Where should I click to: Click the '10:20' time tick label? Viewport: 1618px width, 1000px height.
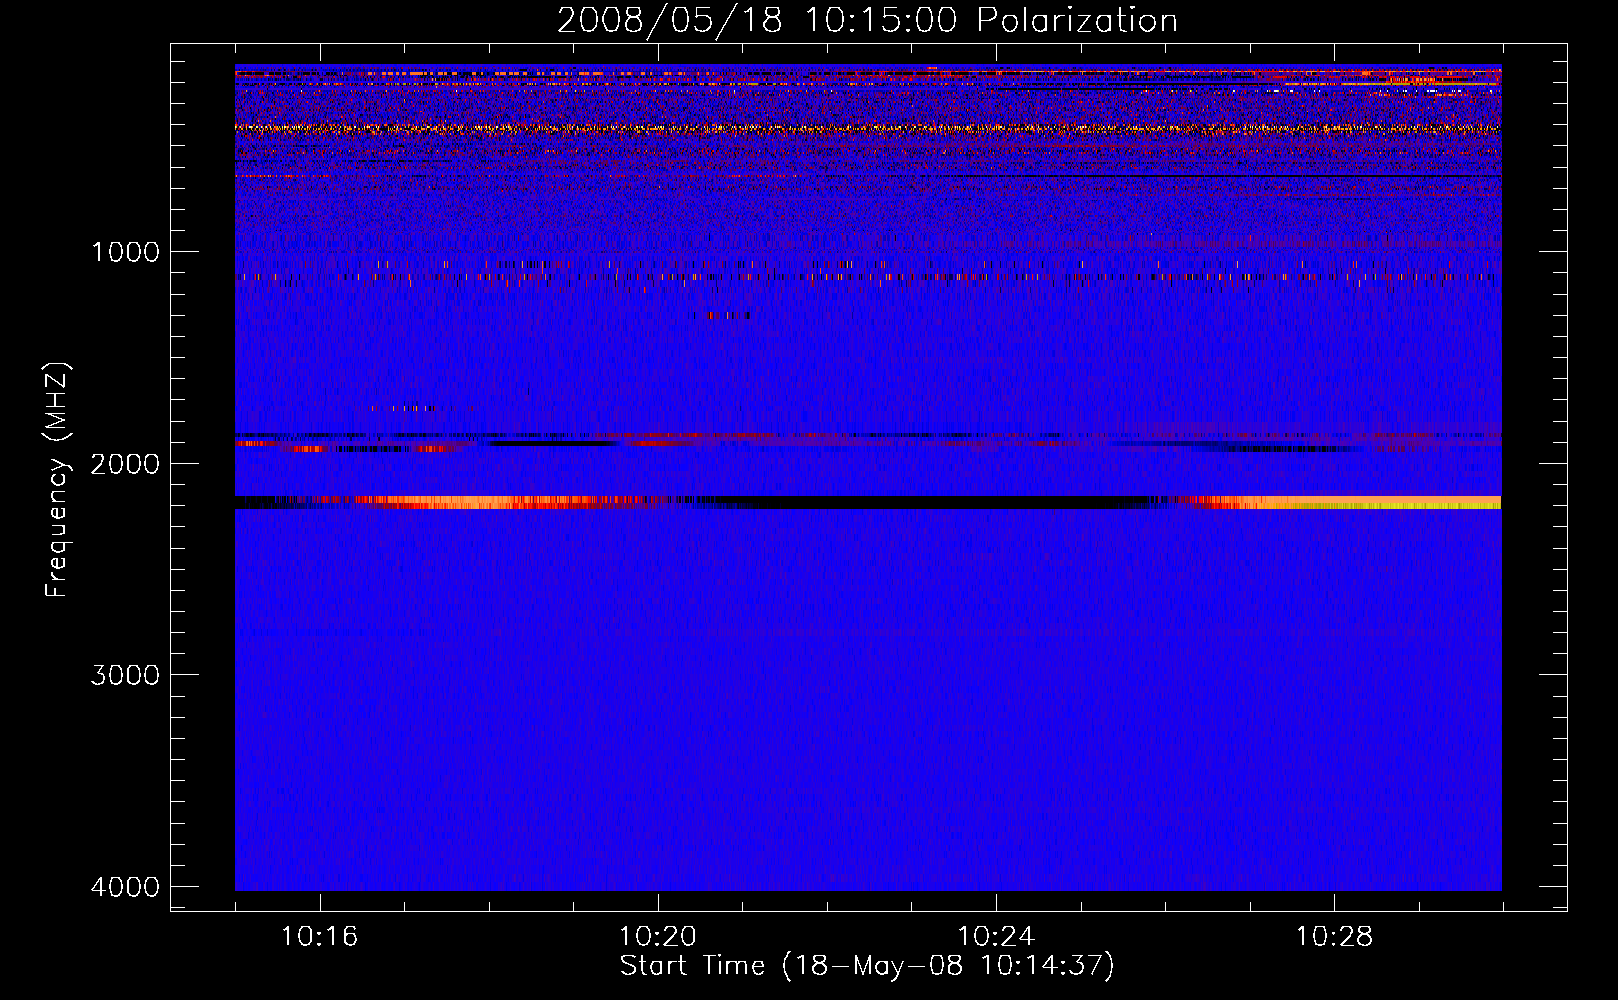coord(658,937)
